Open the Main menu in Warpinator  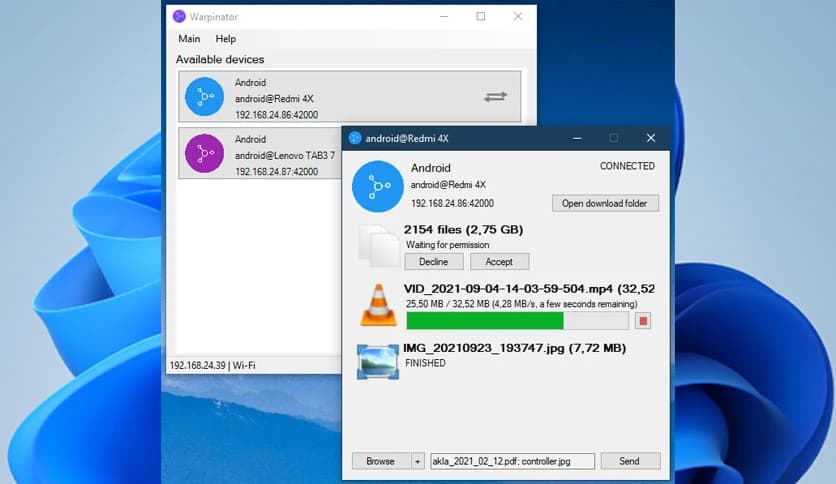coord(189,39)
